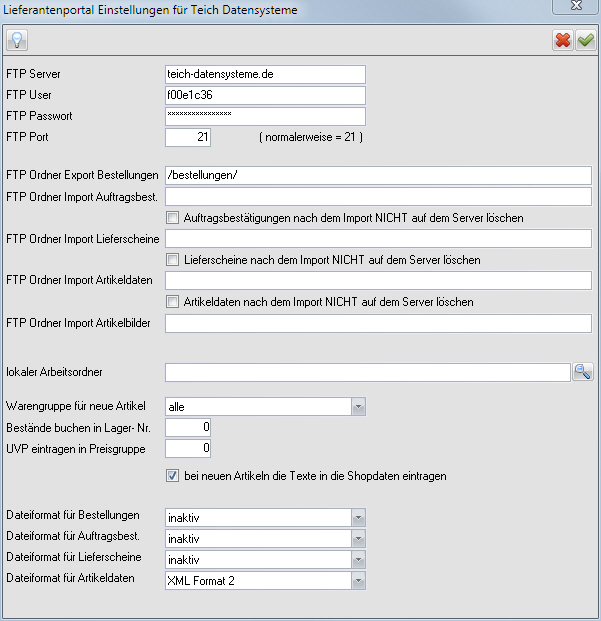Click the 'FTP Ordner Import Artikelbilder' label
The image size is (601, 621).
point(78,323)
